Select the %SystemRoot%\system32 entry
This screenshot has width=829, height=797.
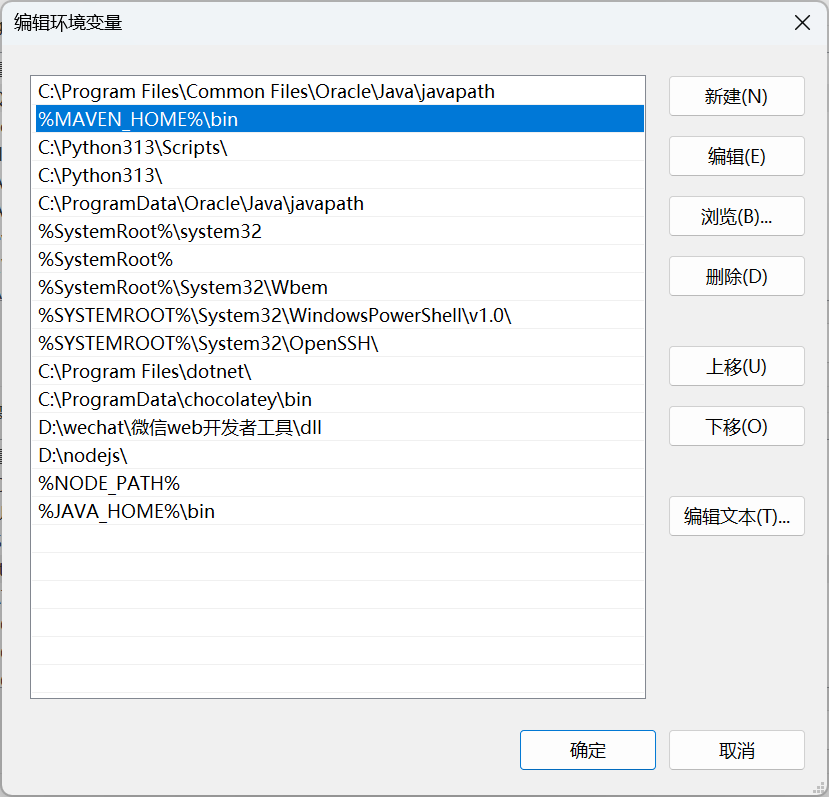coord(338,231)
